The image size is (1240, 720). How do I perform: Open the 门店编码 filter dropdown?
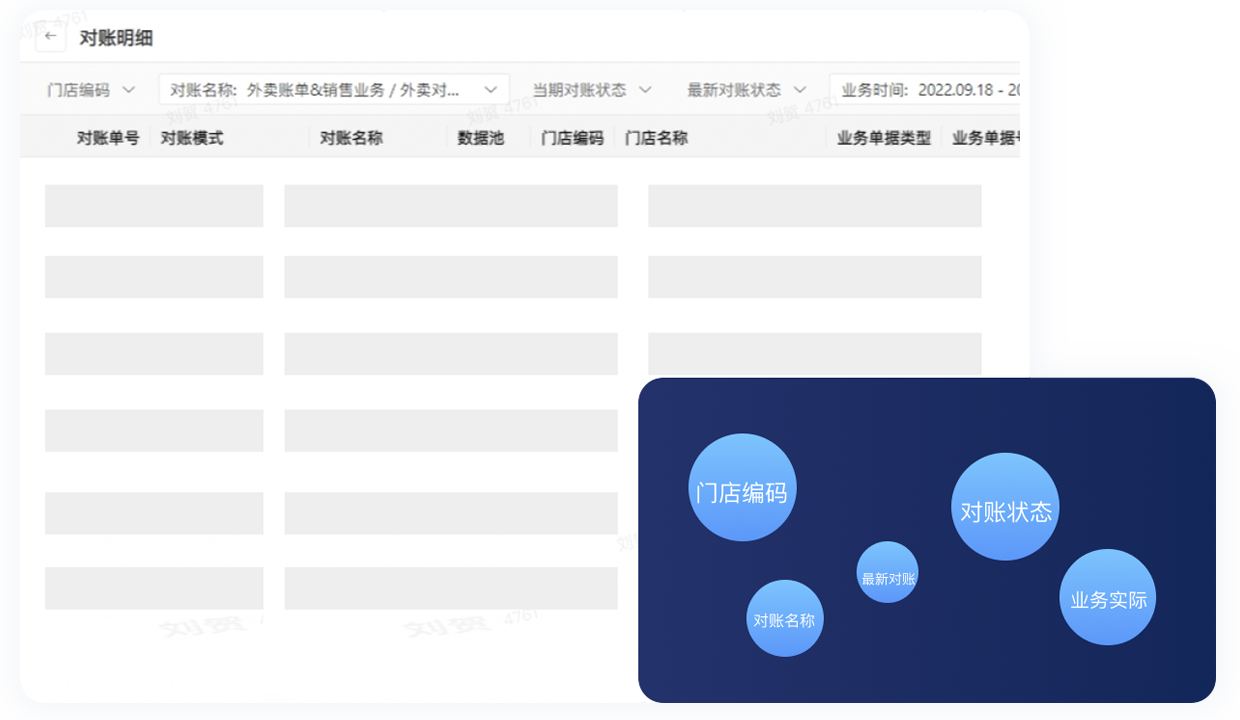[x=91, y=90]
